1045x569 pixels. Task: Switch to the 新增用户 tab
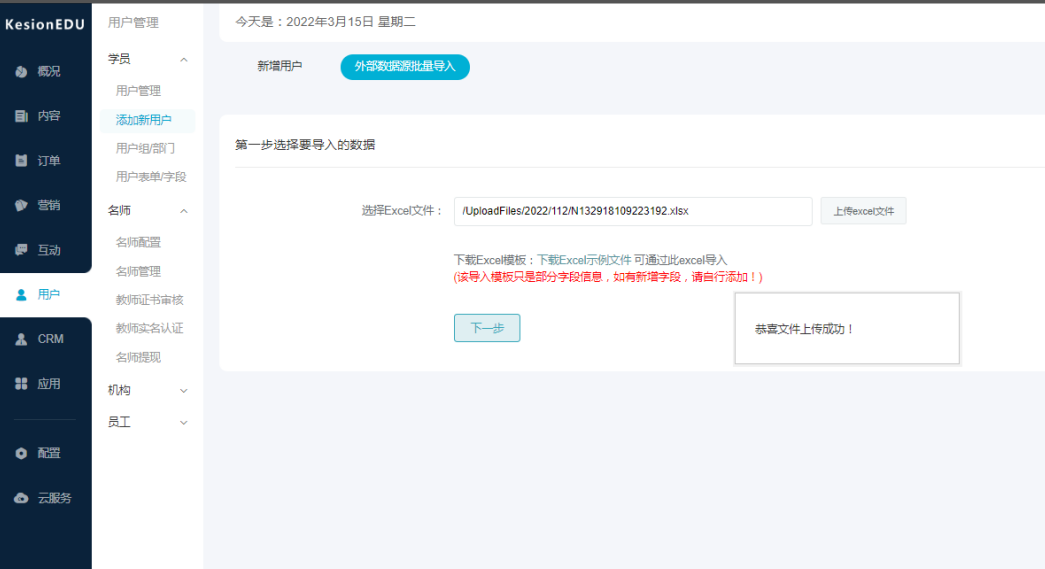pyautogui.click(x=279, y=66)
